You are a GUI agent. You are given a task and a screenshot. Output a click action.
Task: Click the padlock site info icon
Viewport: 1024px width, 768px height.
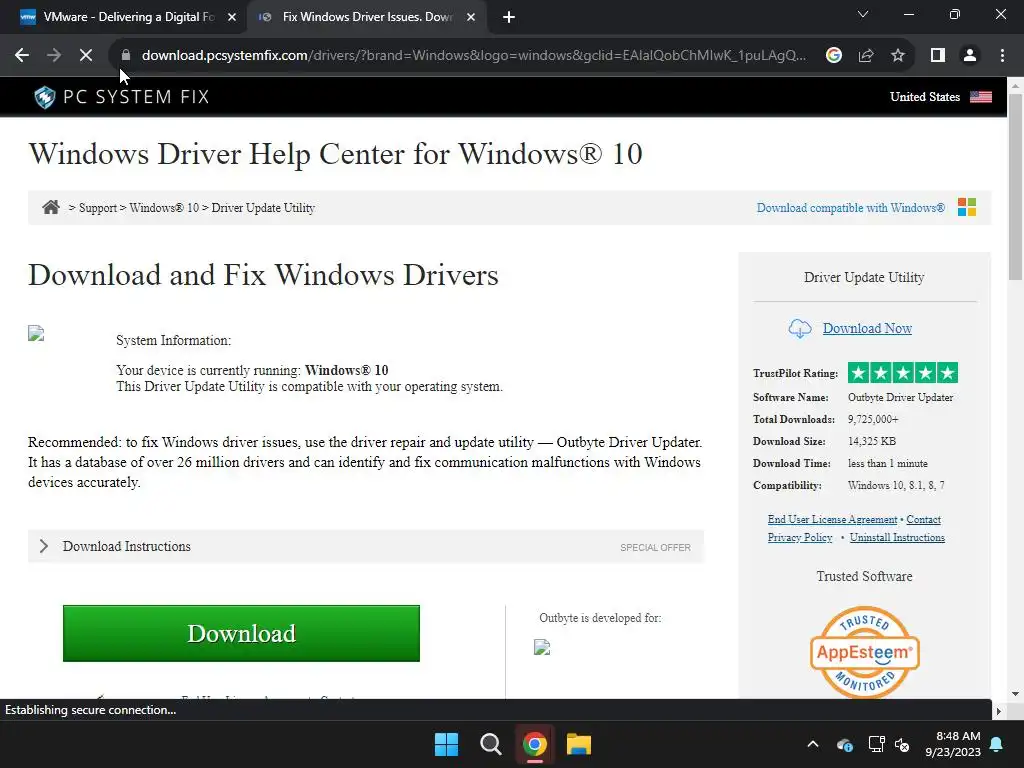(126, 56)
